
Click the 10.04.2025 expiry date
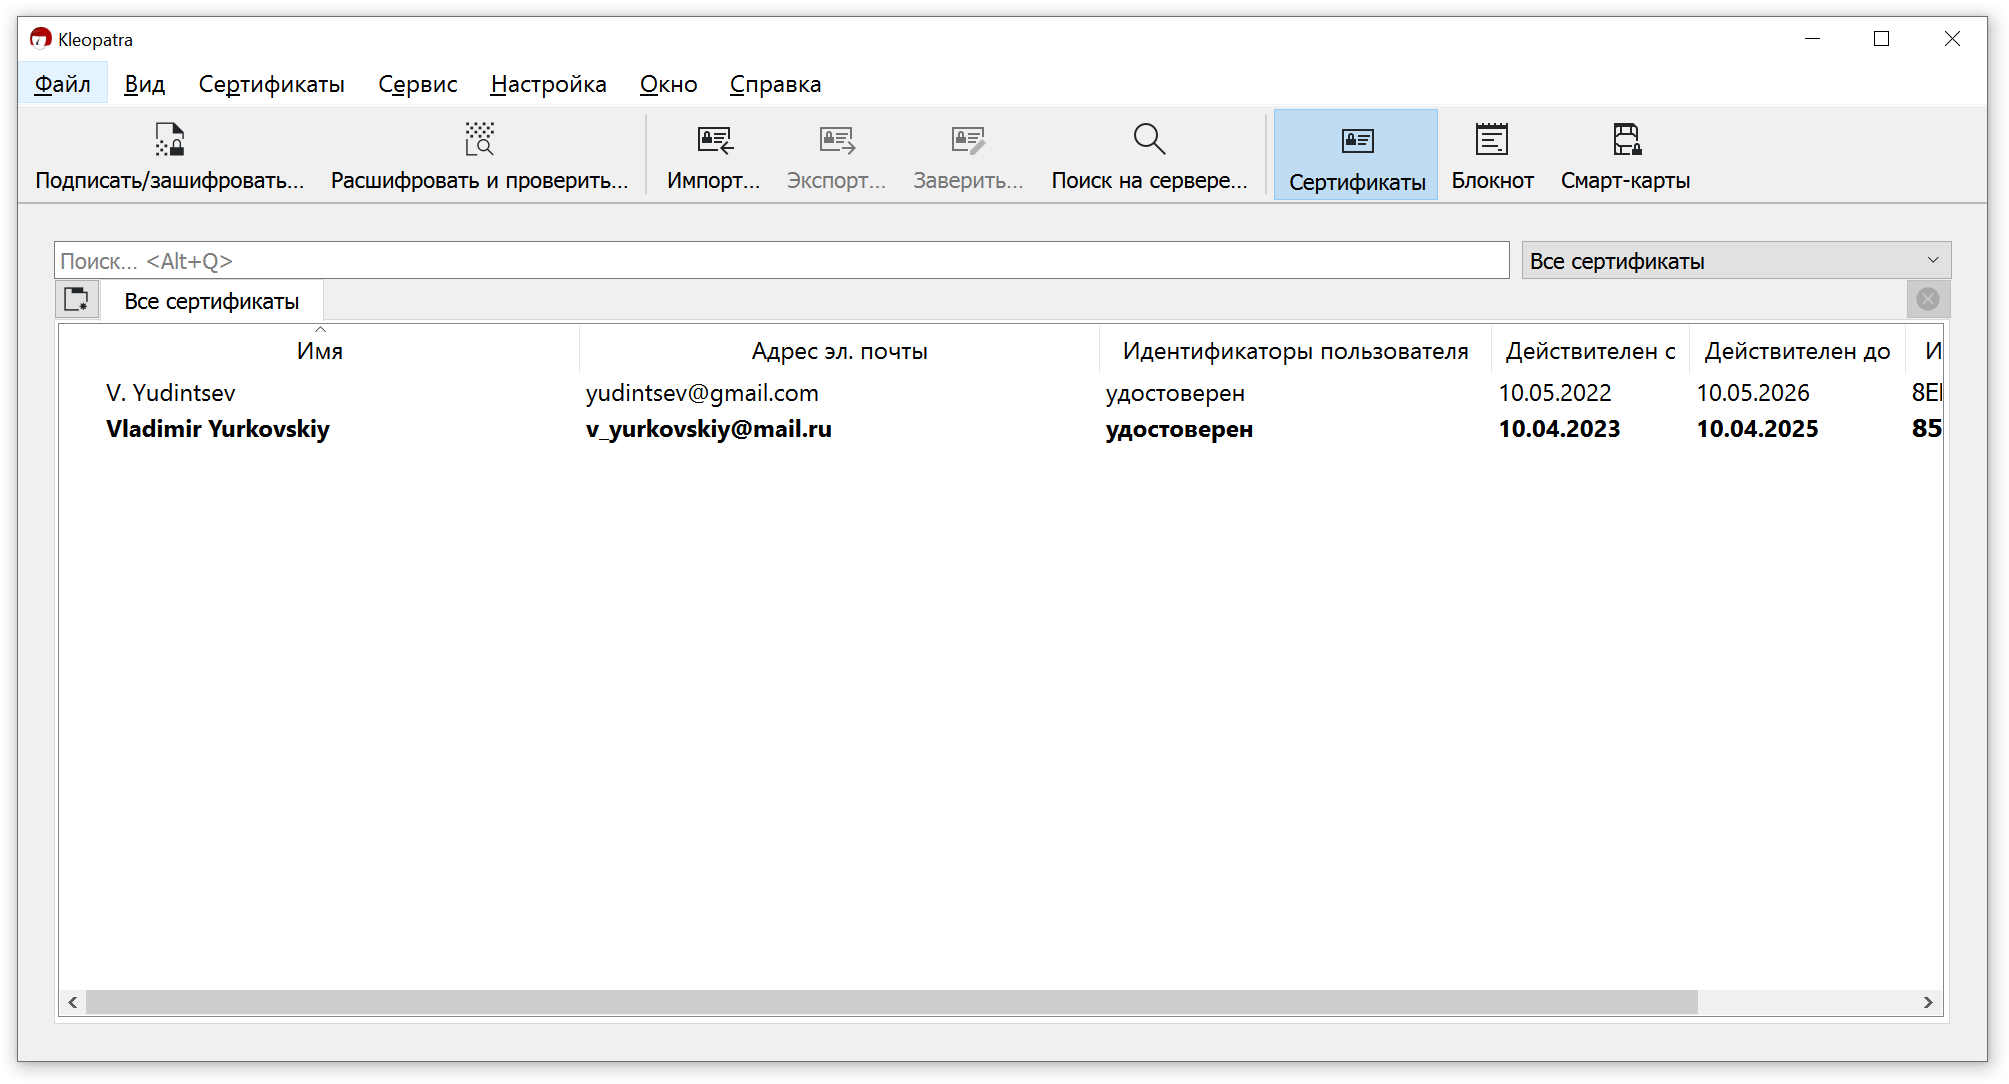1757,429
